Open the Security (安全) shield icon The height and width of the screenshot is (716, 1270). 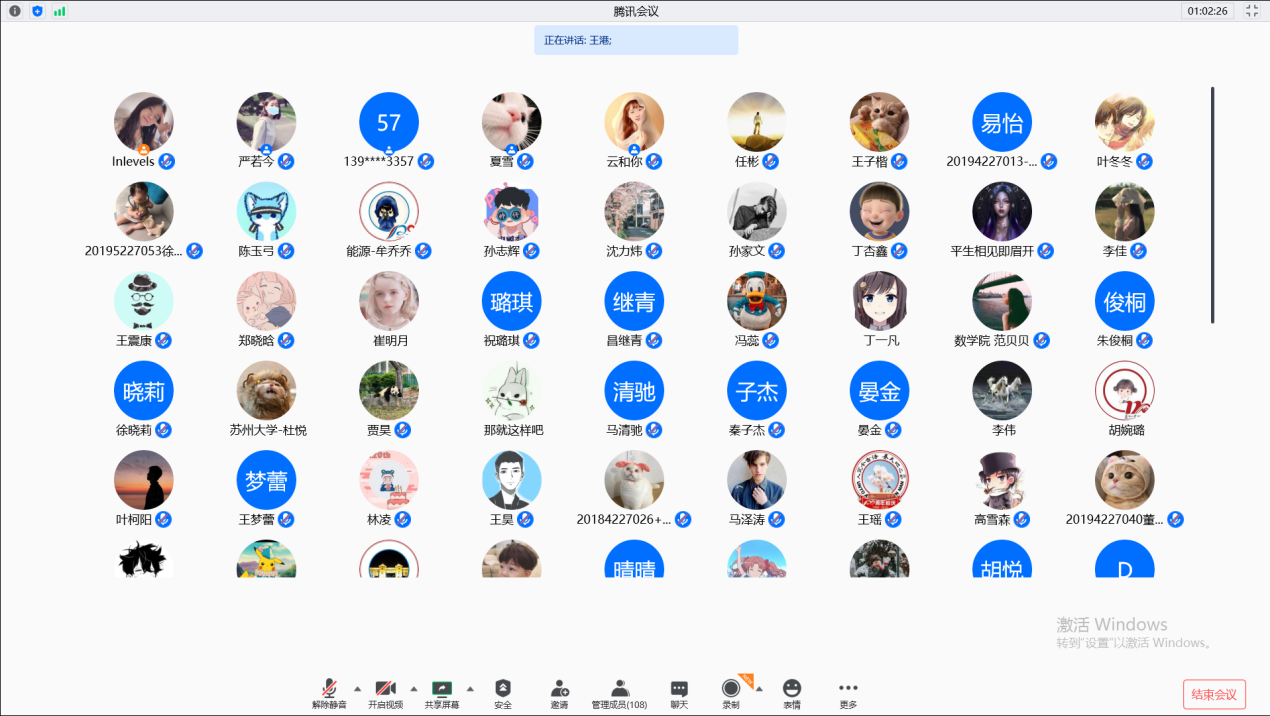[503, 689]
